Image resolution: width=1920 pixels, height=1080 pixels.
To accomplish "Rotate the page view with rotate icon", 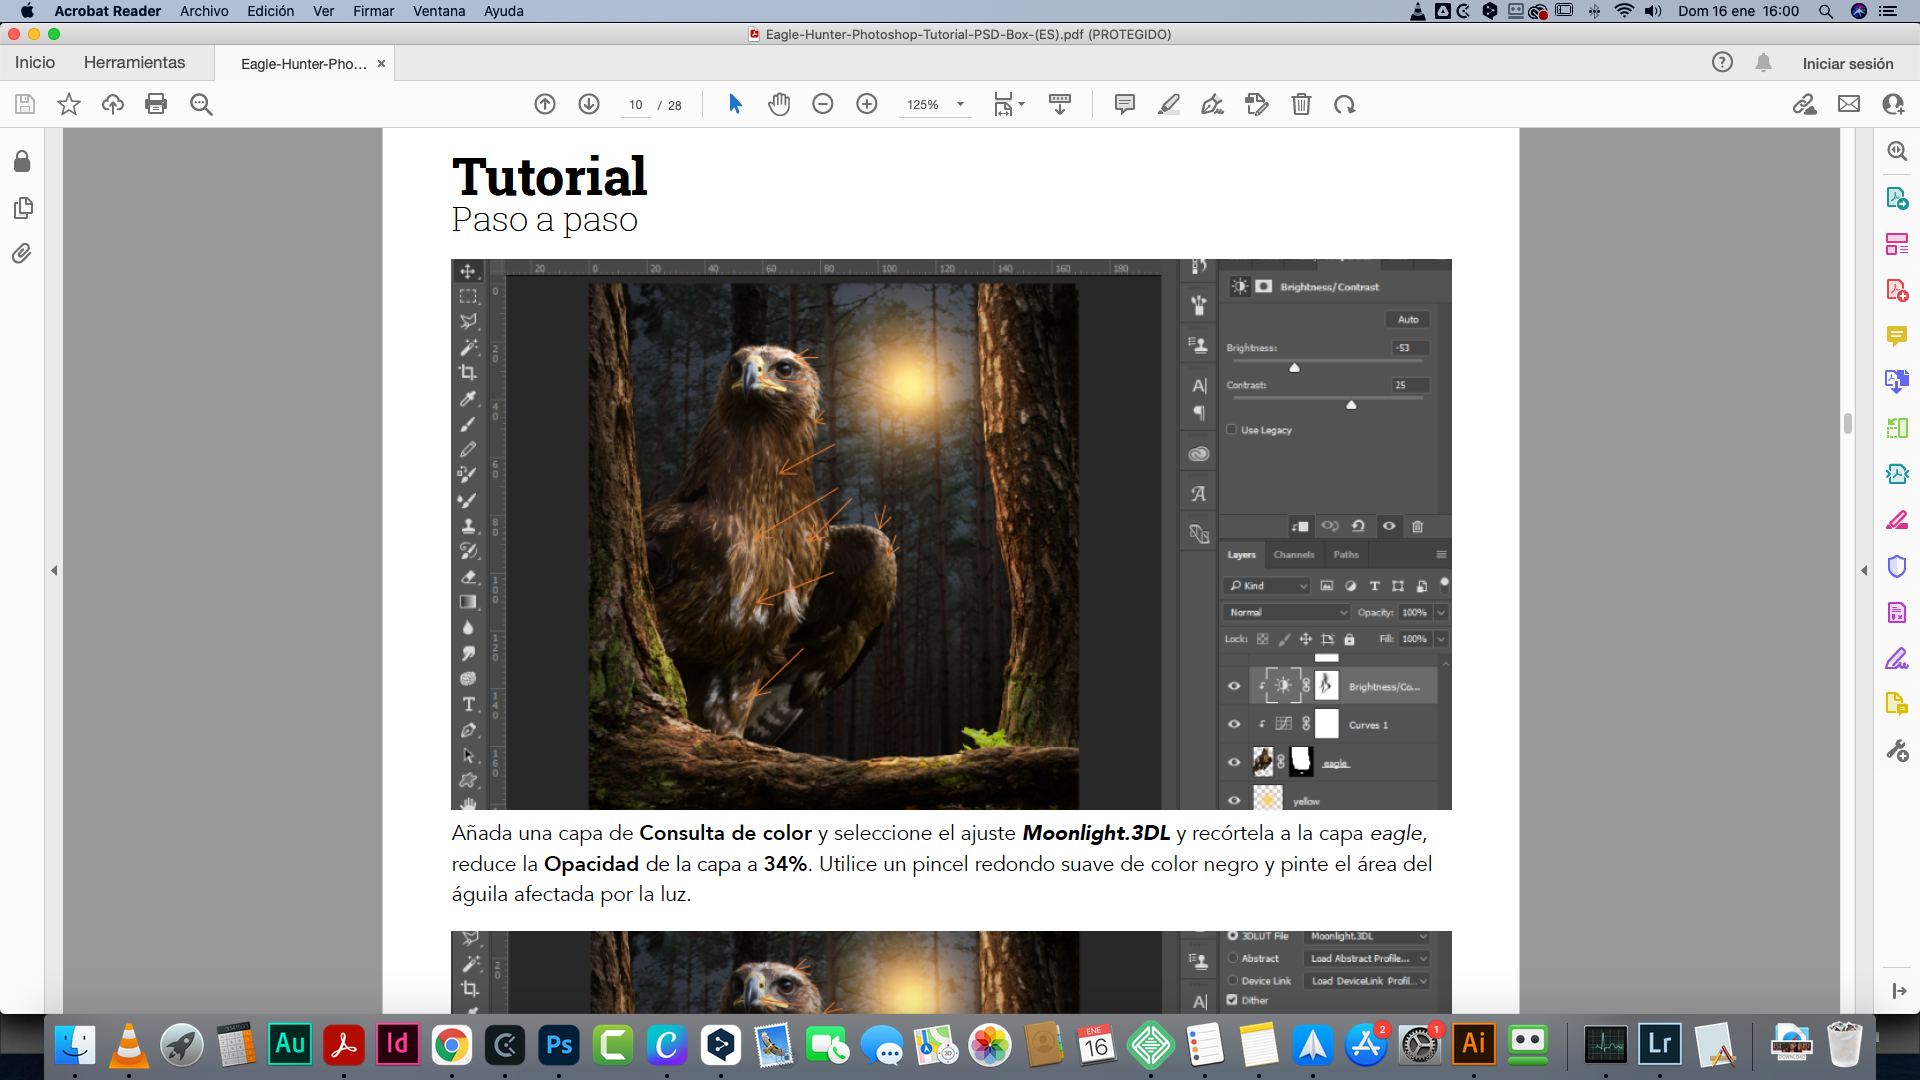I will click(x=1345, y=104).
